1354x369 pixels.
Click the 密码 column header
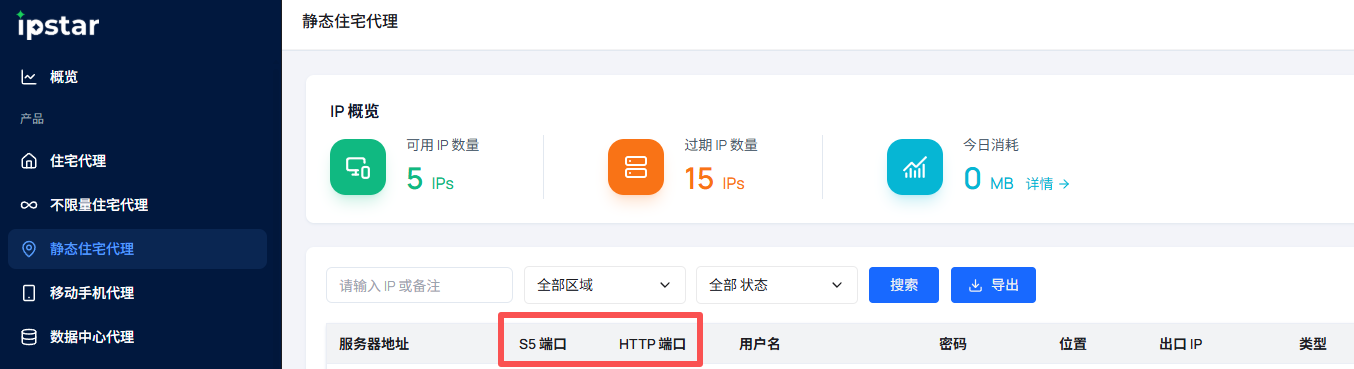953,344
